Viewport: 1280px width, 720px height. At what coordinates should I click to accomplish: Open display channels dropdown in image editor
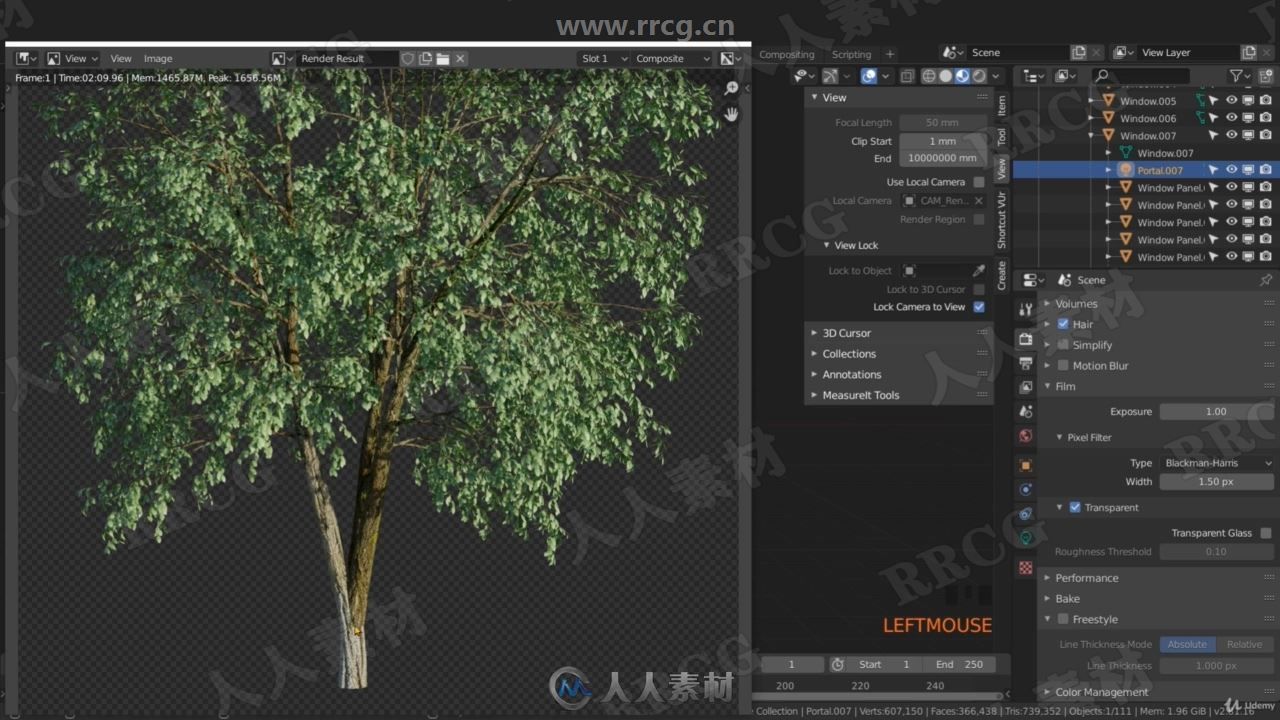[x=731, y=59]
